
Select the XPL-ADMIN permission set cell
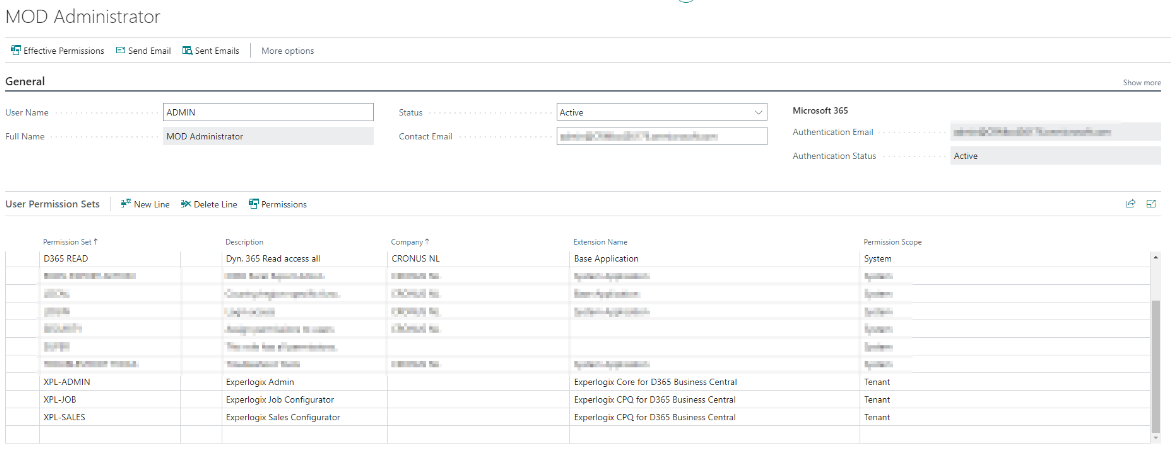pos(111,382)
